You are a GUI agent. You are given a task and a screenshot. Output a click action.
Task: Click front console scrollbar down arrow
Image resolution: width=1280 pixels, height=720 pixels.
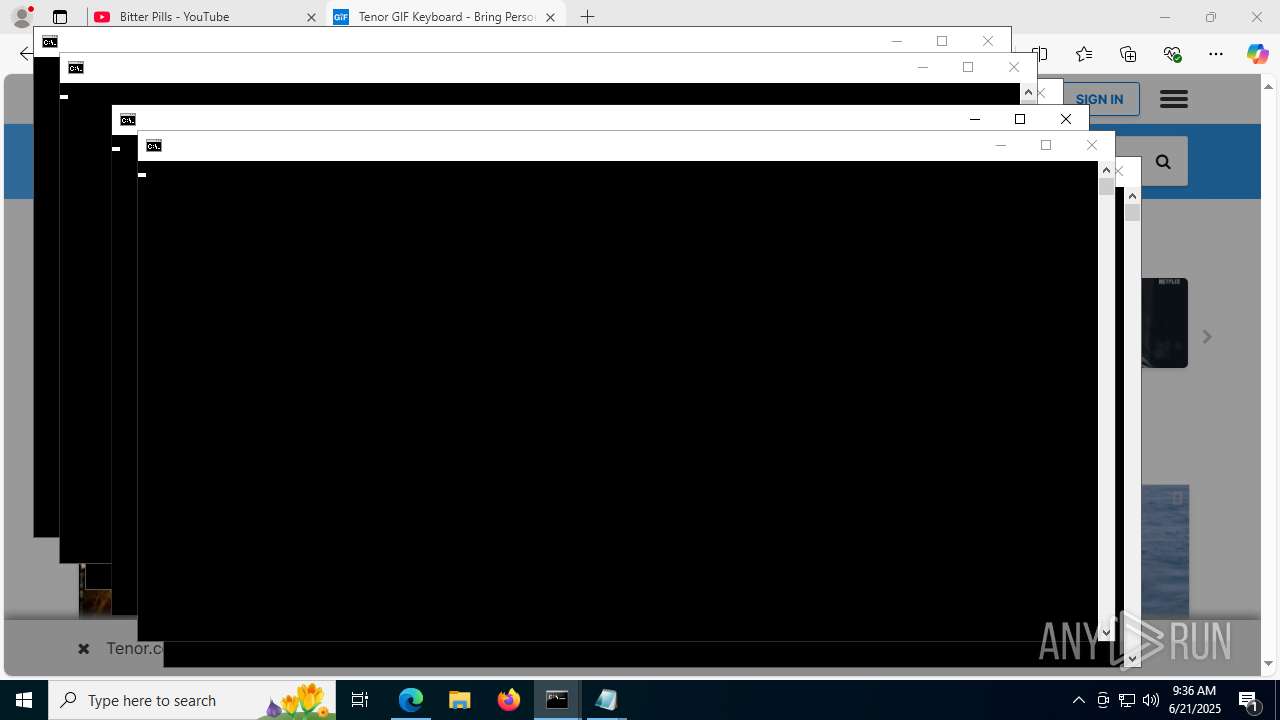coord(1106,632)
